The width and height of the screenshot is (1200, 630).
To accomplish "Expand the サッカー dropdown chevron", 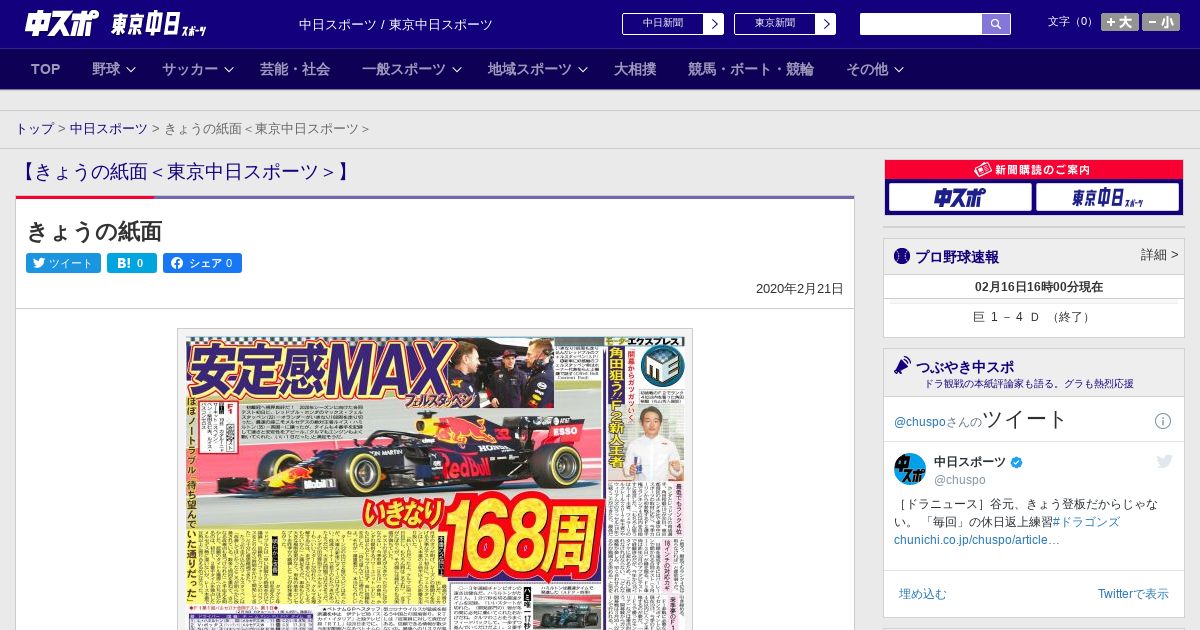I will click(x=229, y=69).
